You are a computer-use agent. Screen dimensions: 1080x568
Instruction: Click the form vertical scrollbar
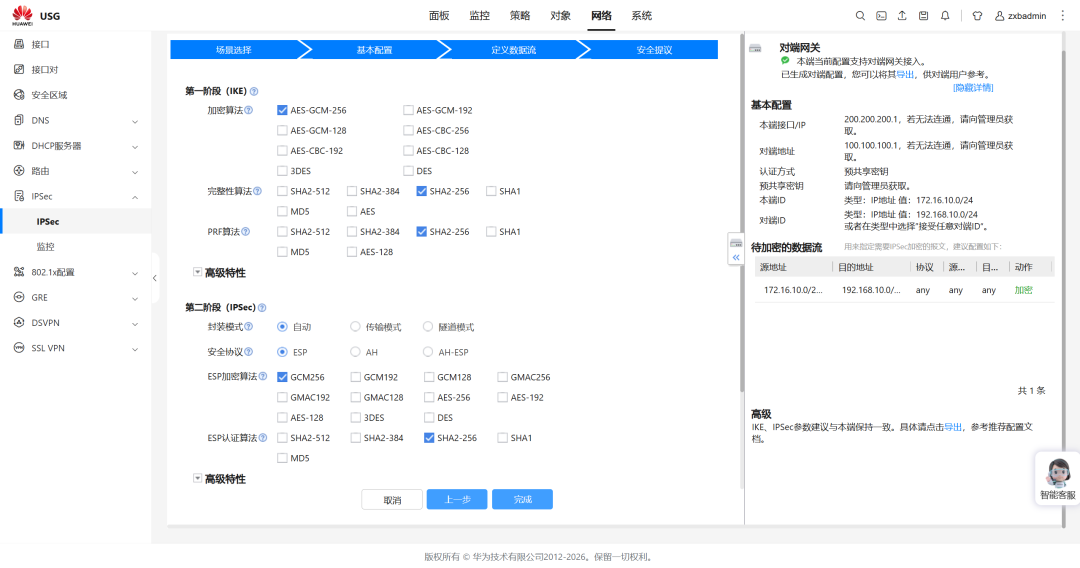point(742,213)
